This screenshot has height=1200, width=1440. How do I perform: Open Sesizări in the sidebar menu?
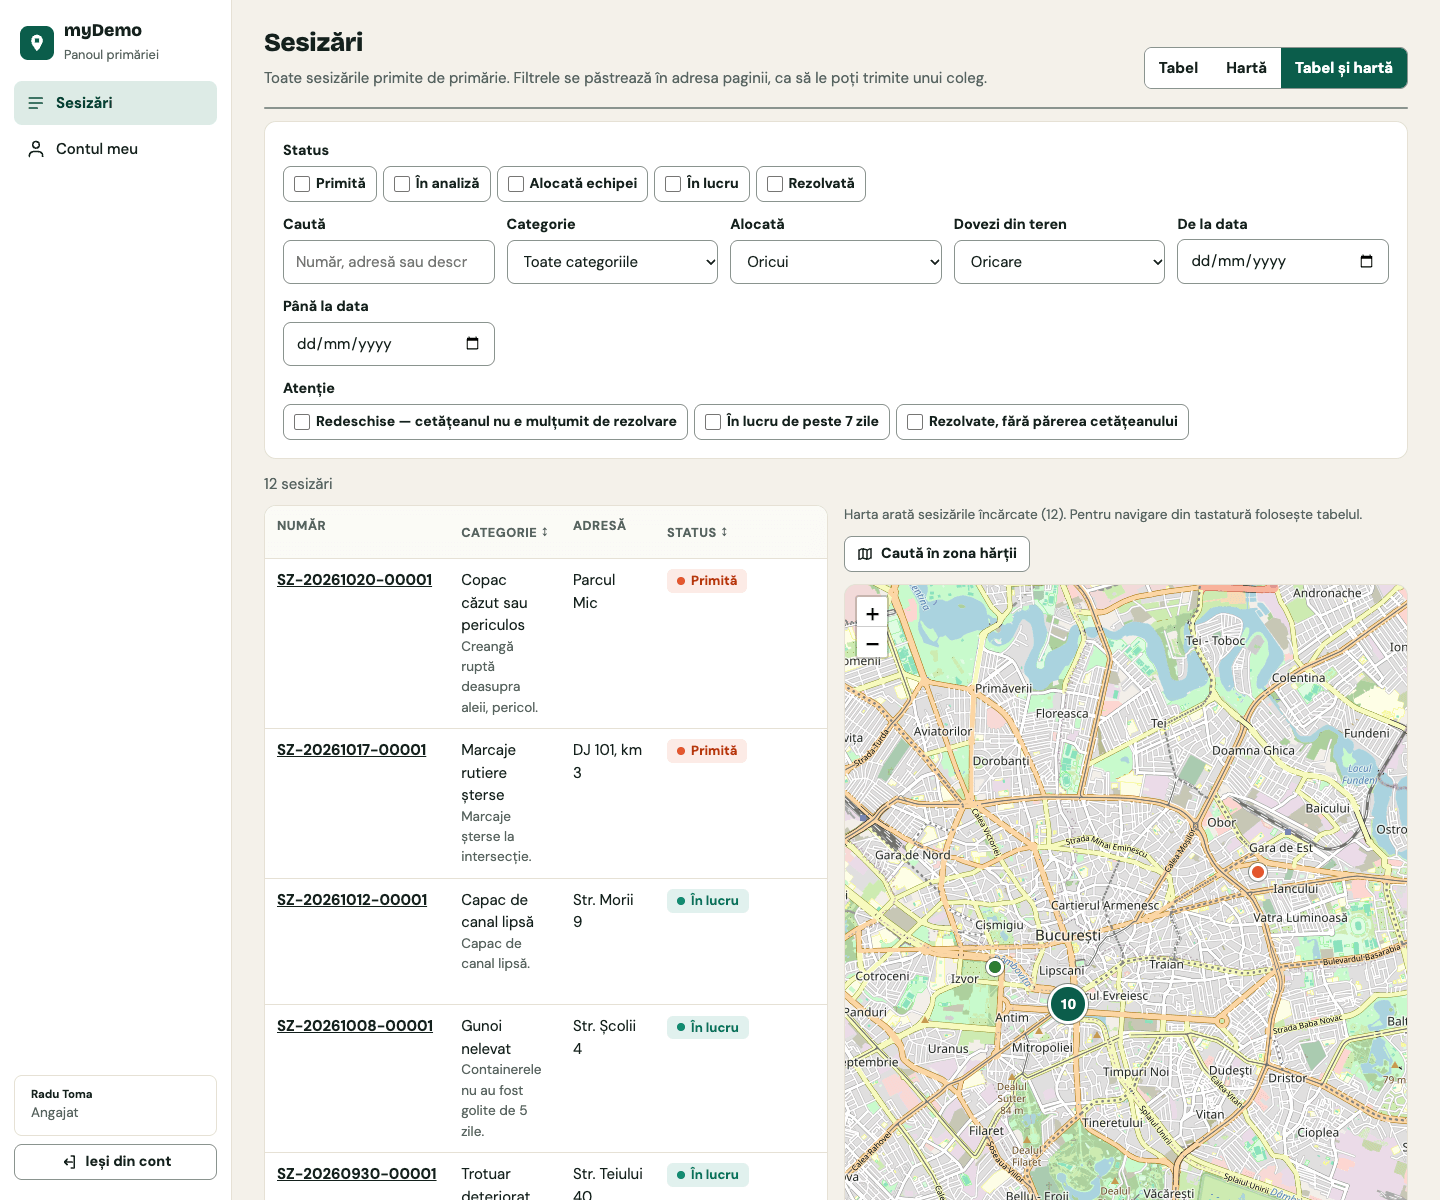(x=115, y=103)
